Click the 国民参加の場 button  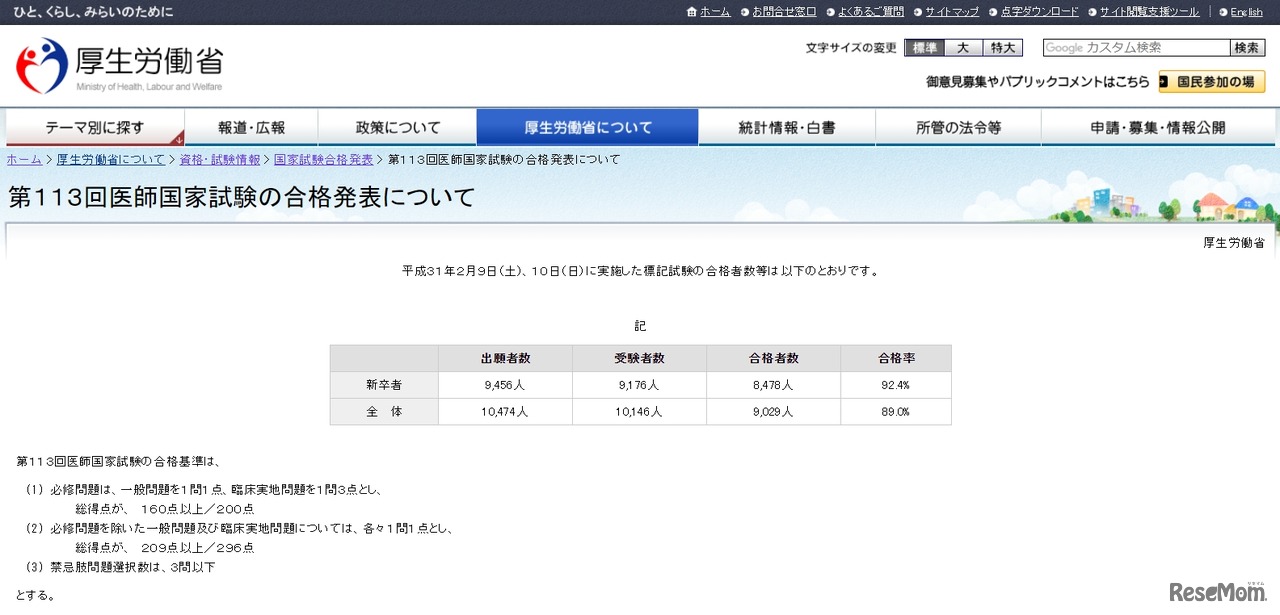(1213, 82)
